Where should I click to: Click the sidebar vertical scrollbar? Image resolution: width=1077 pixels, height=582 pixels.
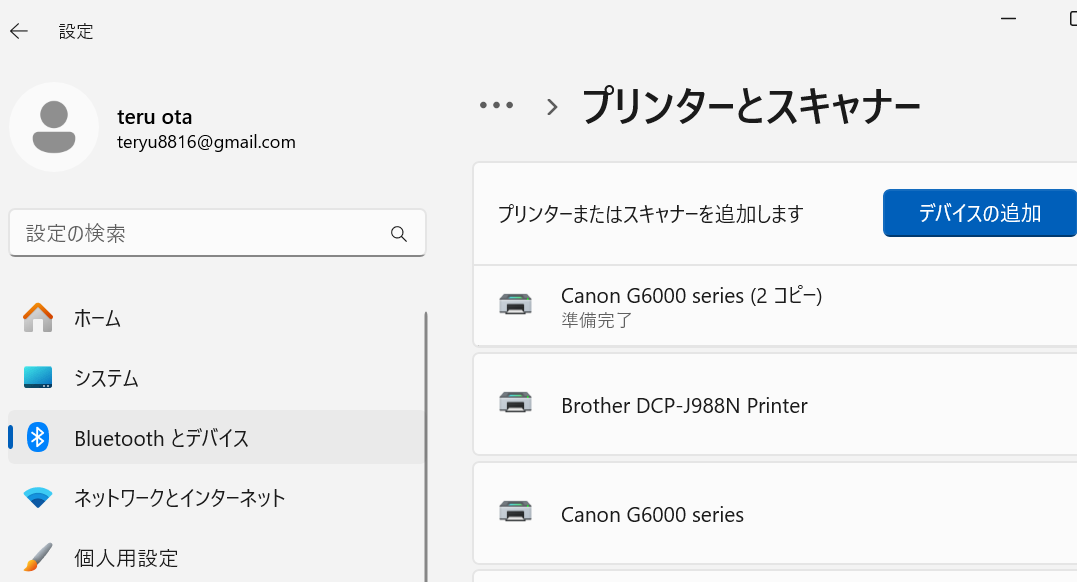[426, 447]
